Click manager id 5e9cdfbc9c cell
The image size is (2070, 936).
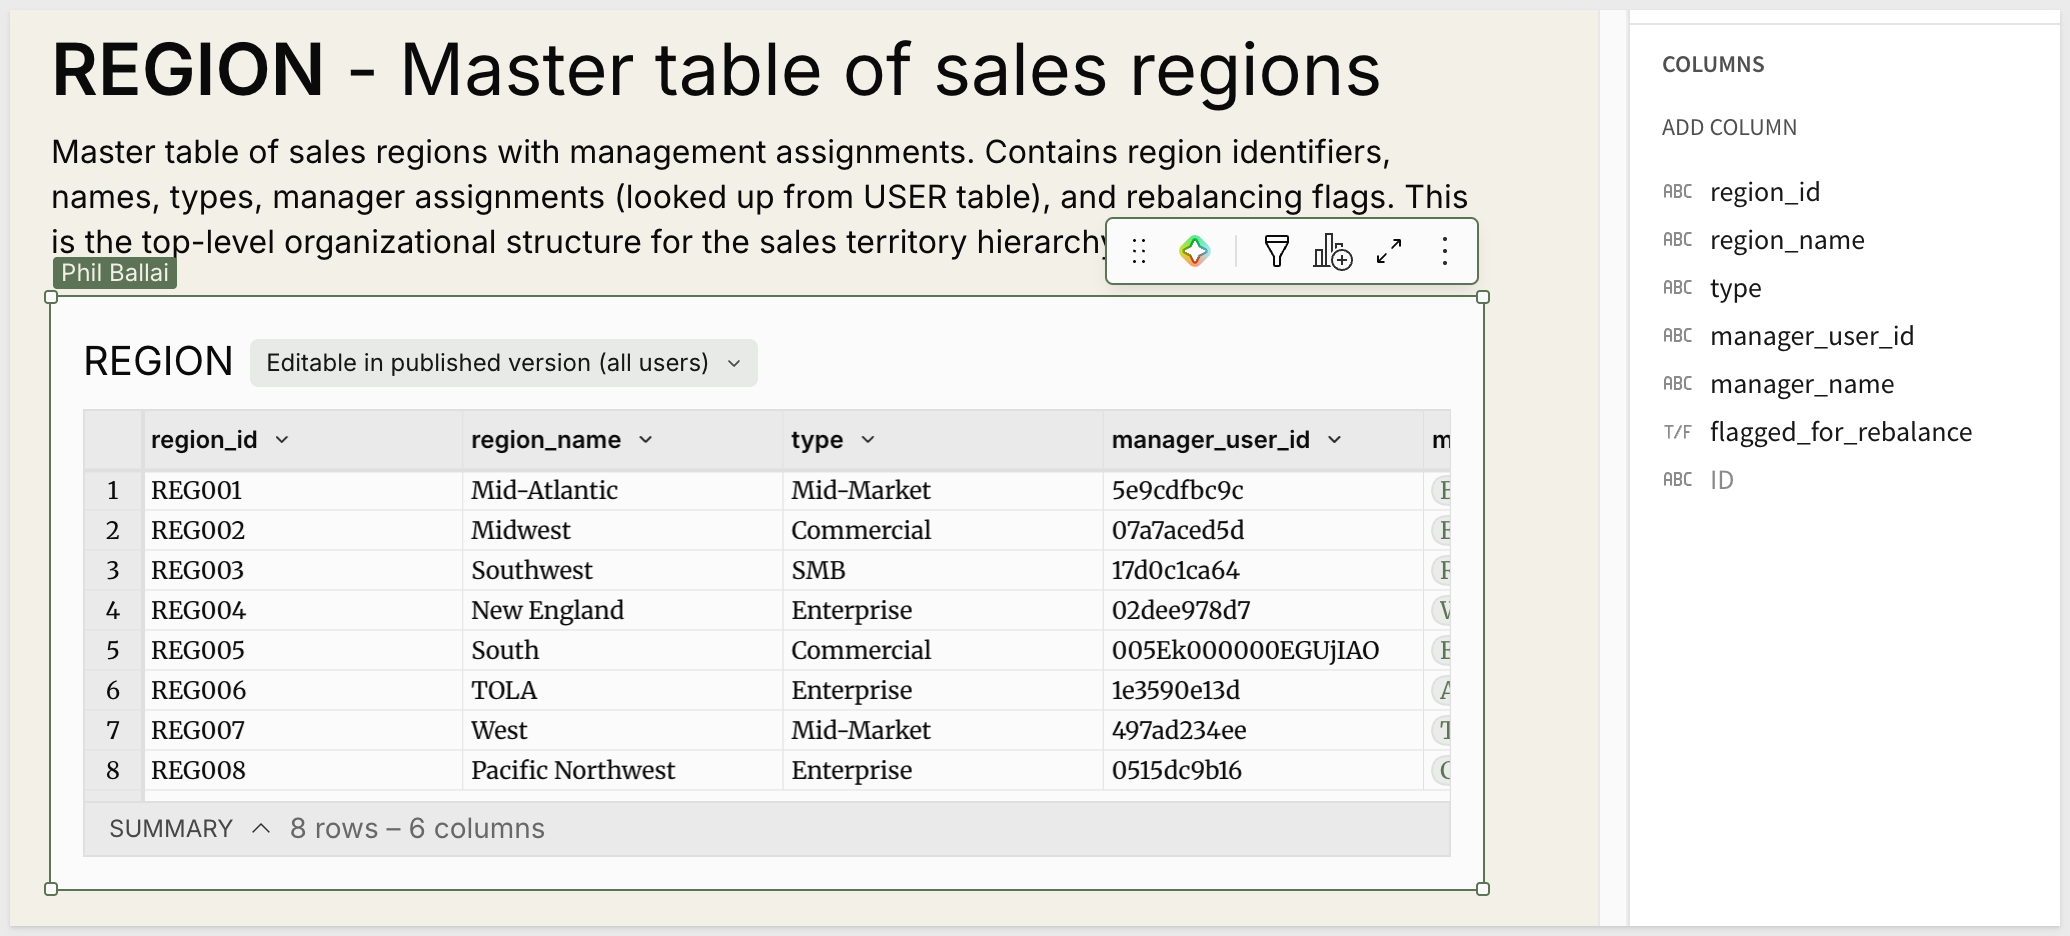coord(1263,491)
